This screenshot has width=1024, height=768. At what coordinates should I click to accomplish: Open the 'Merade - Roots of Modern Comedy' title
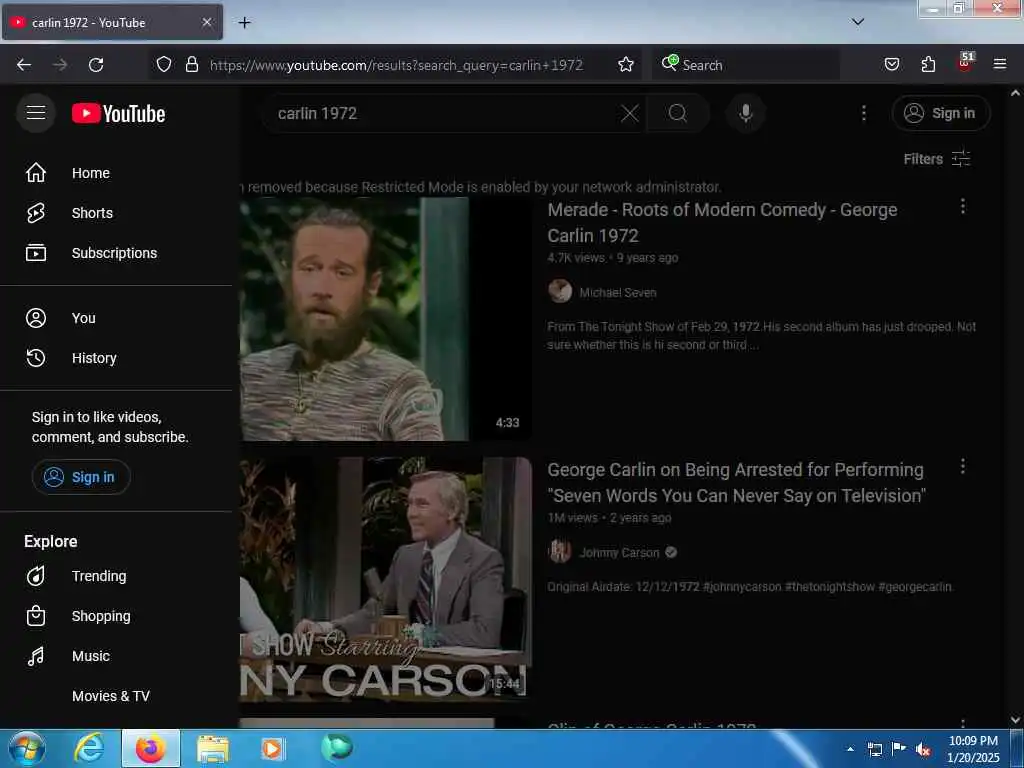722,223
